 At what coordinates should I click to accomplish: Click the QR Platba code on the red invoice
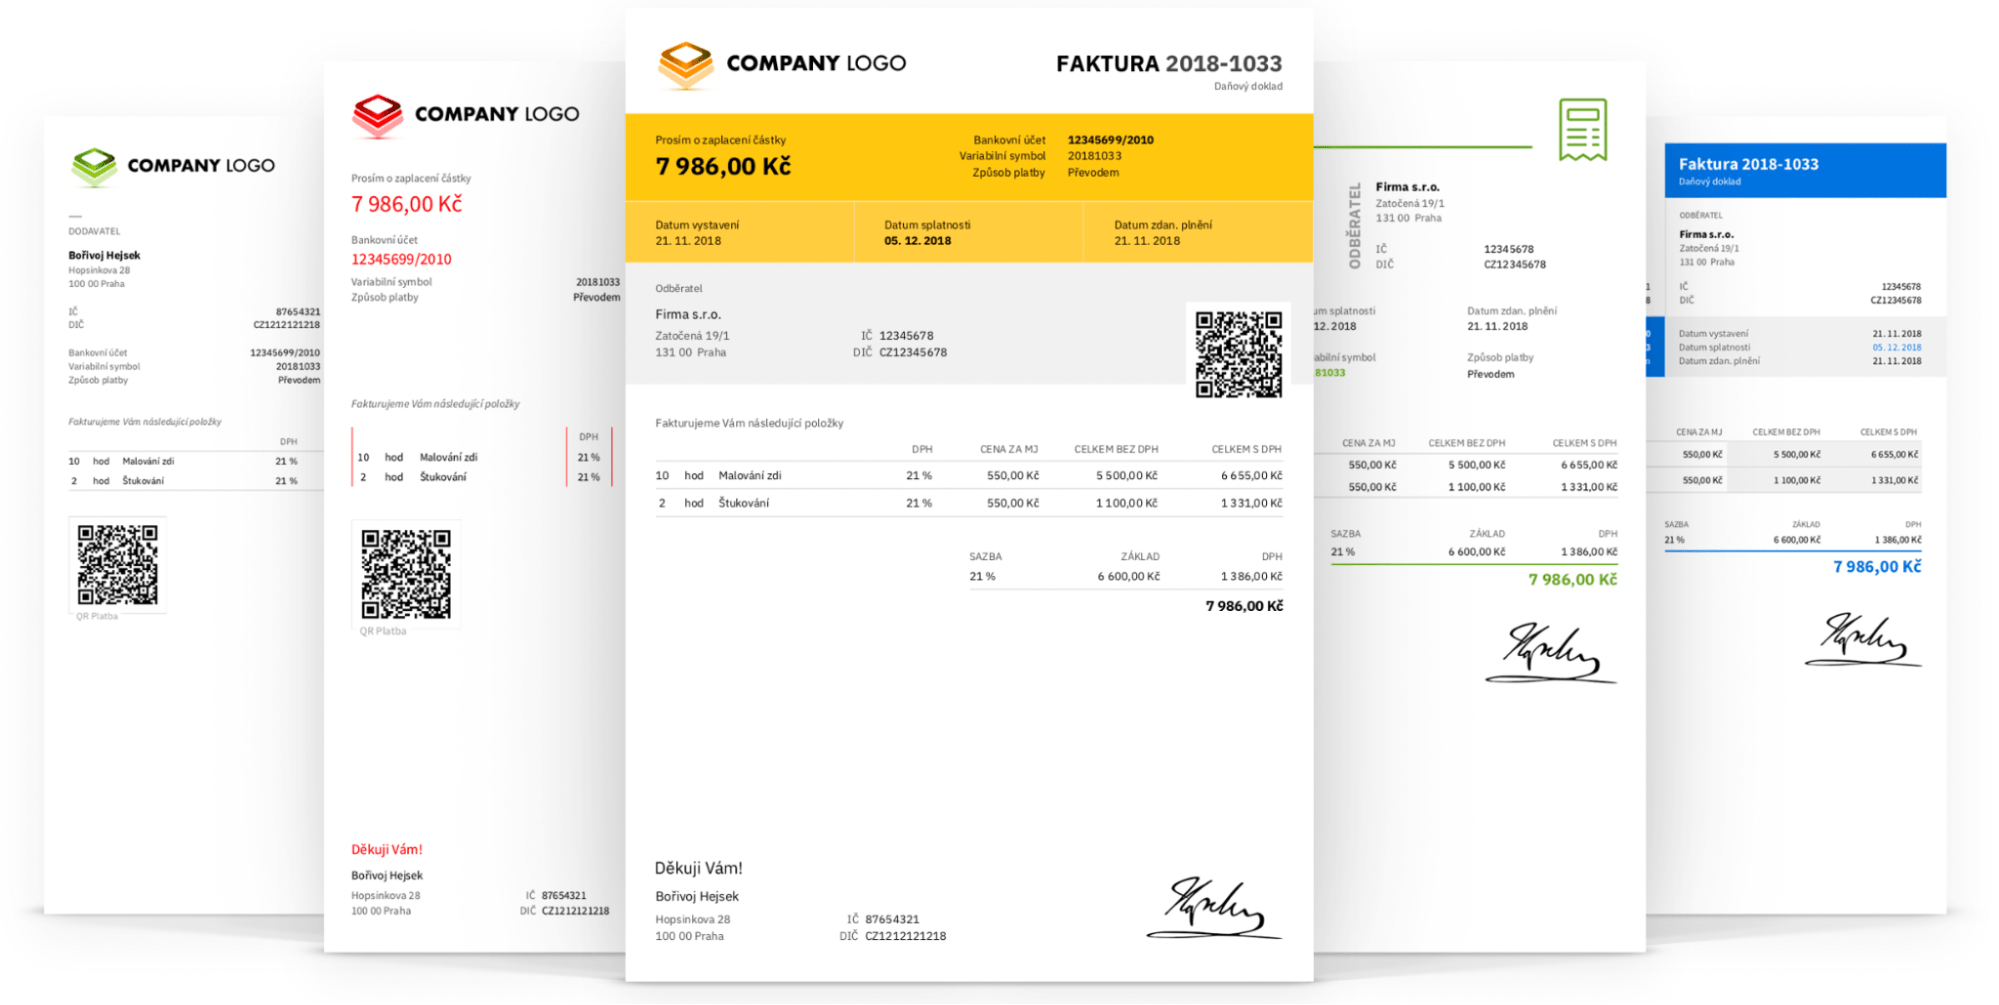pyautogui.click(x=405, y=574)
